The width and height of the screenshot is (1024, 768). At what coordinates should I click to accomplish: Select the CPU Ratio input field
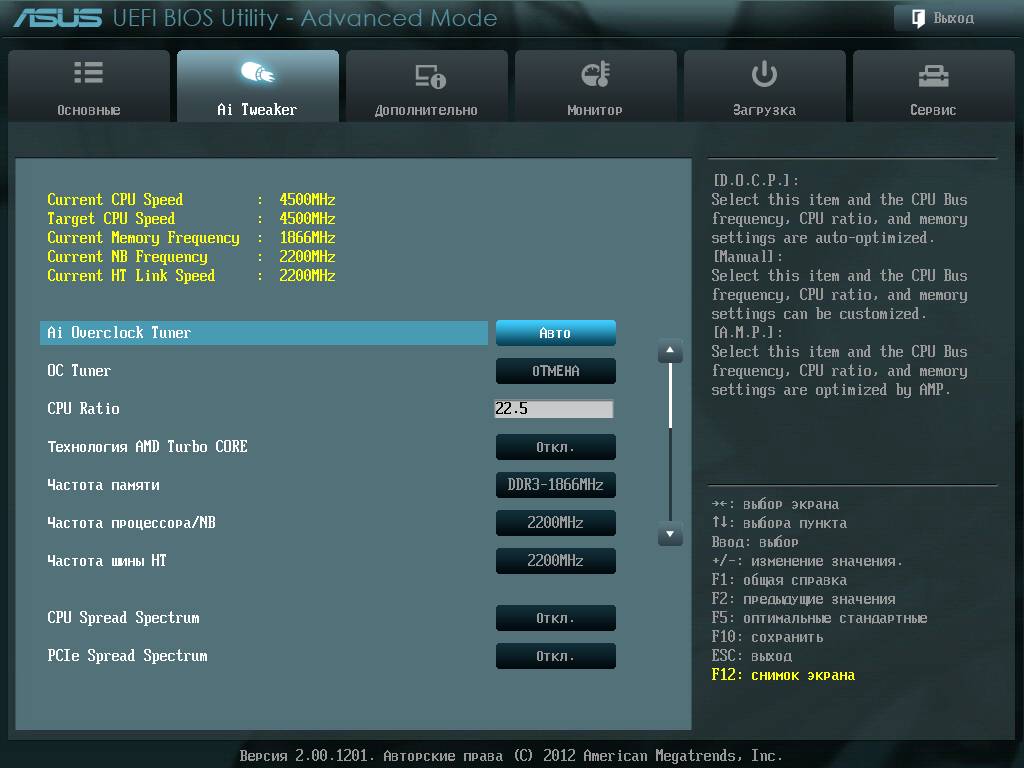[553, 409]
